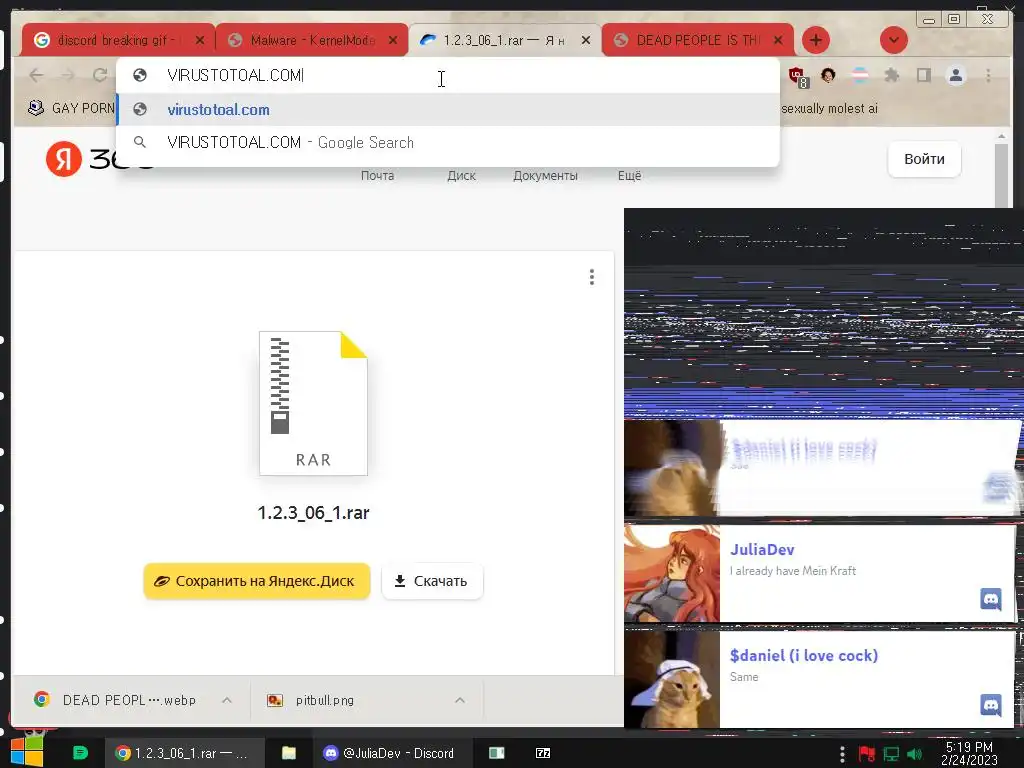Open $daniel's 'Same' Discord notification
Image resolution: width=1024 pixels, height=768 pixels.
(x=820, y=679)
